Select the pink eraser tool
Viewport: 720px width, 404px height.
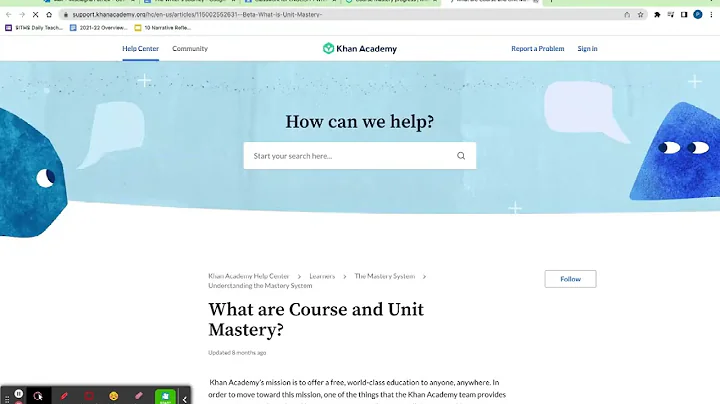[x=139, y=396]
